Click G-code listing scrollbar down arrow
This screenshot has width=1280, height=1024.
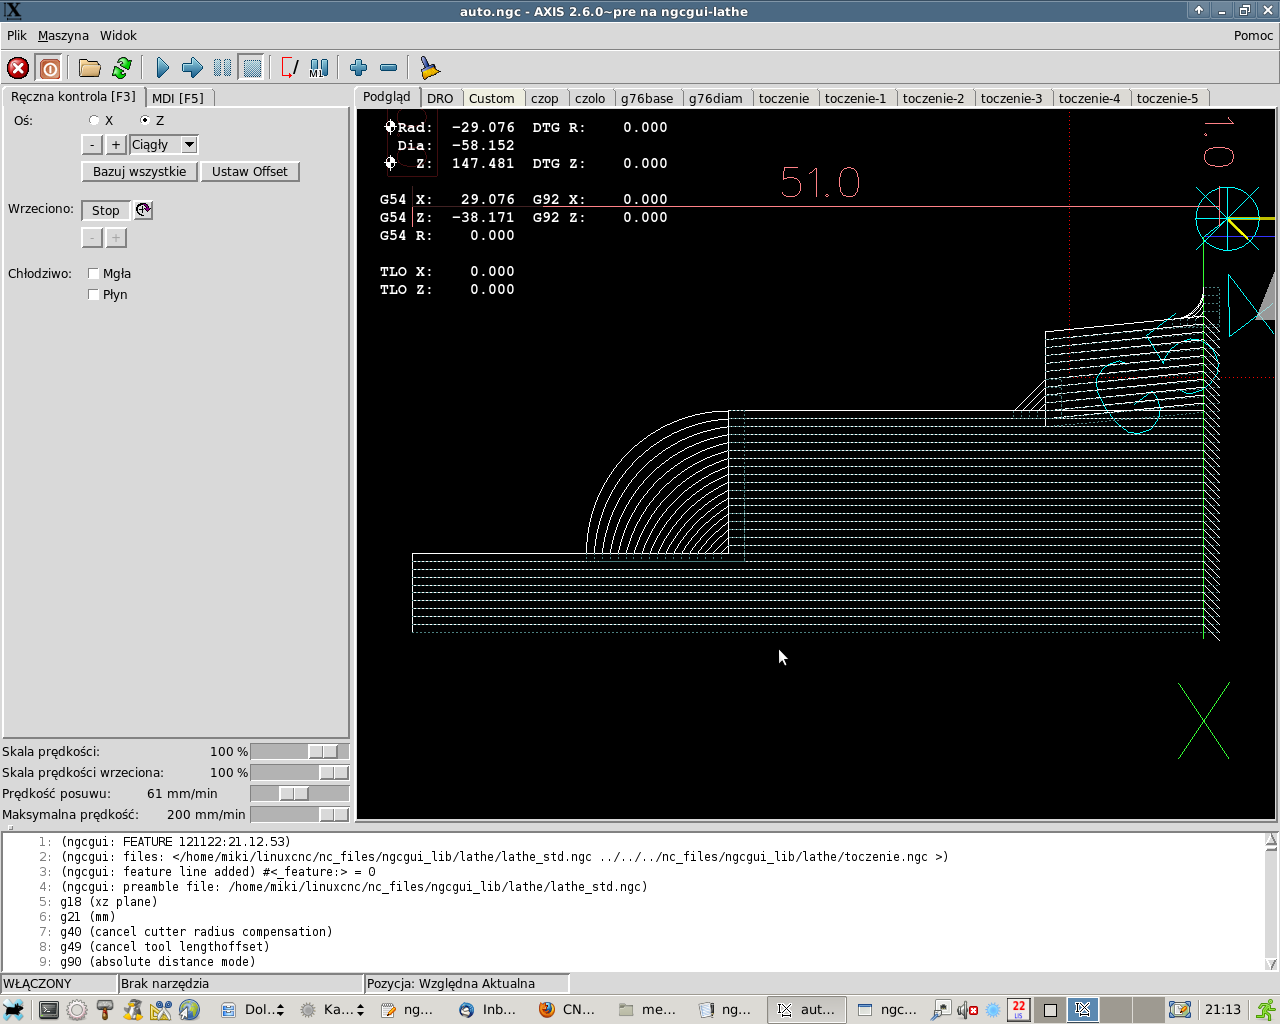click(1271, 965)
